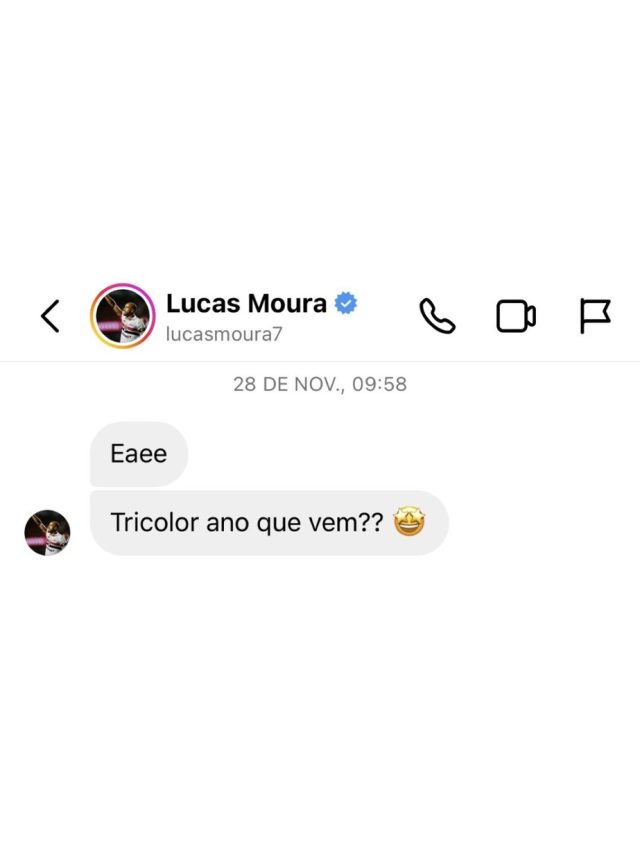Tap the blue verified badge
The width and height of the screenshot is (640, 853).
coord(346,303)
